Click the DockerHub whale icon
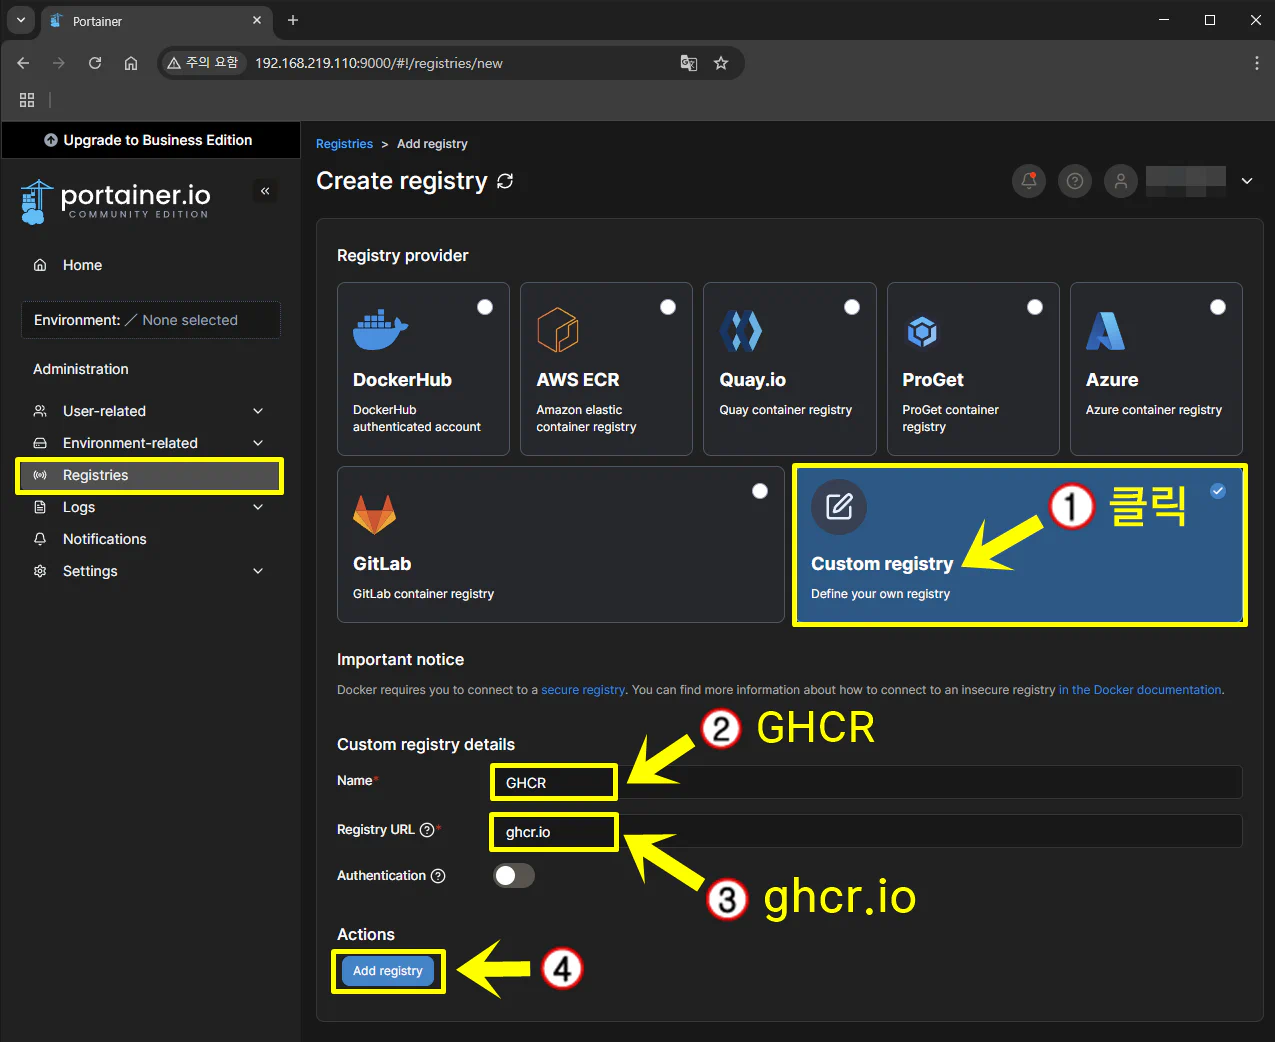Image resolution: width=1275 pixels, height=1042 pixels. tap(380, 330)
